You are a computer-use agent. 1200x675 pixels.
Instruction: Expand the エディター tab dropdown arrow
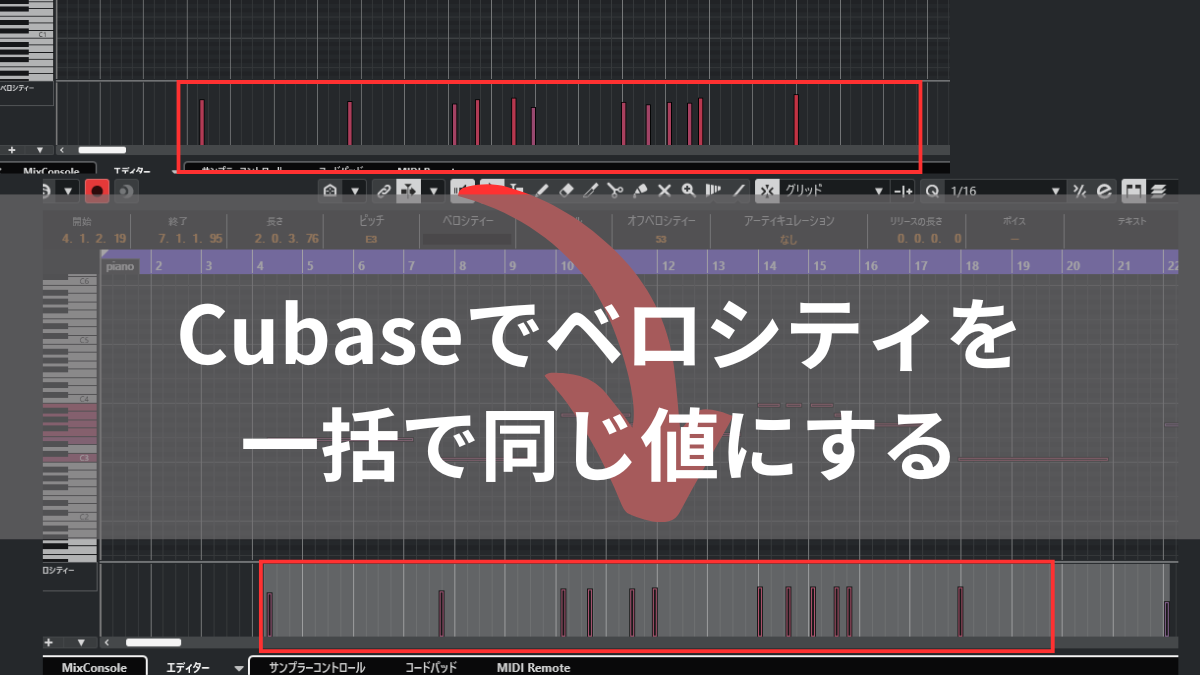(x=238, y=666)
